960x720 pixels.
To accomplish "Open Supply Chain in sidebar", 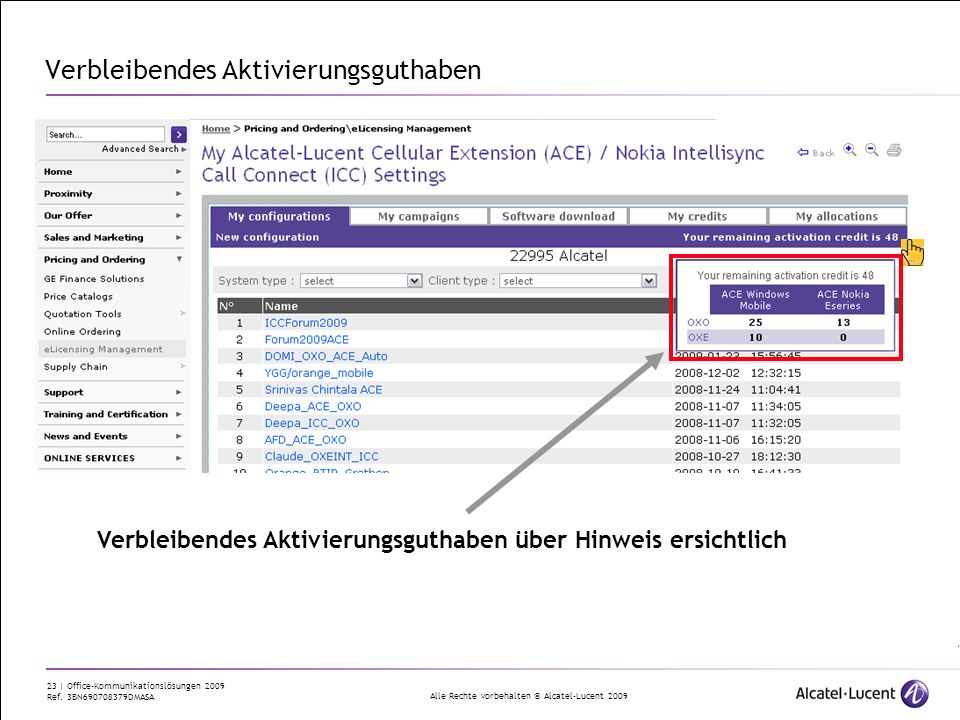I will point(75,367).
